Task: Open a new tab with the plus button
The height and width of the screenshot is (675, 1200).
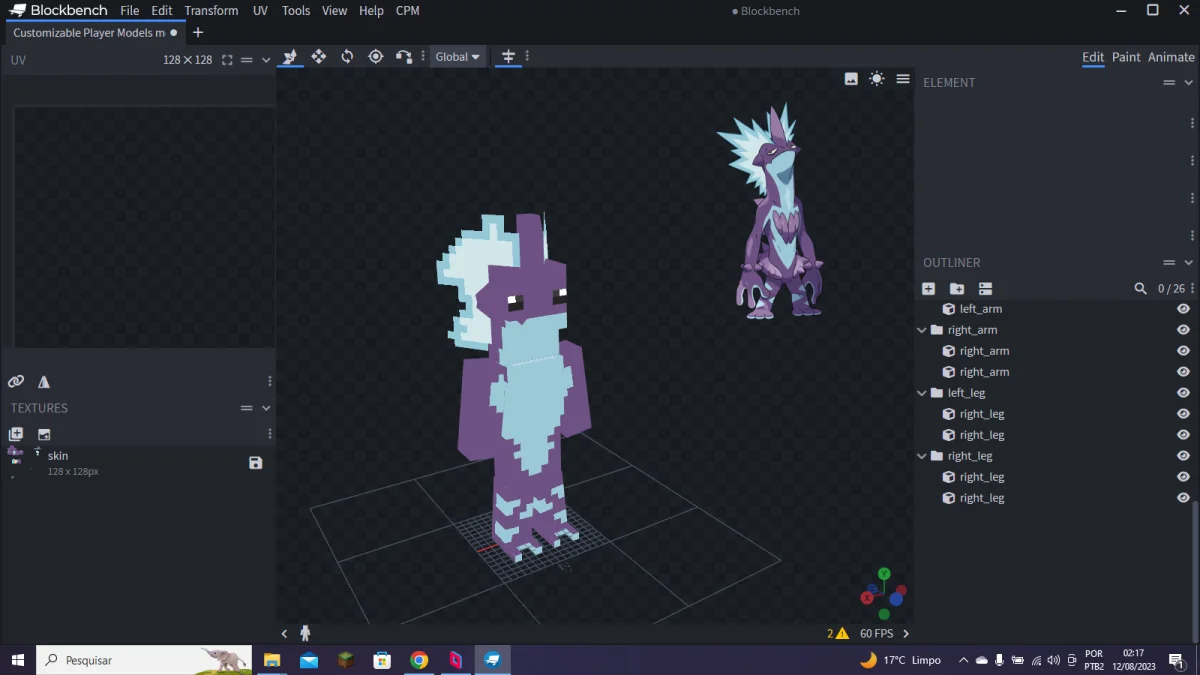Action: (197, 33)
